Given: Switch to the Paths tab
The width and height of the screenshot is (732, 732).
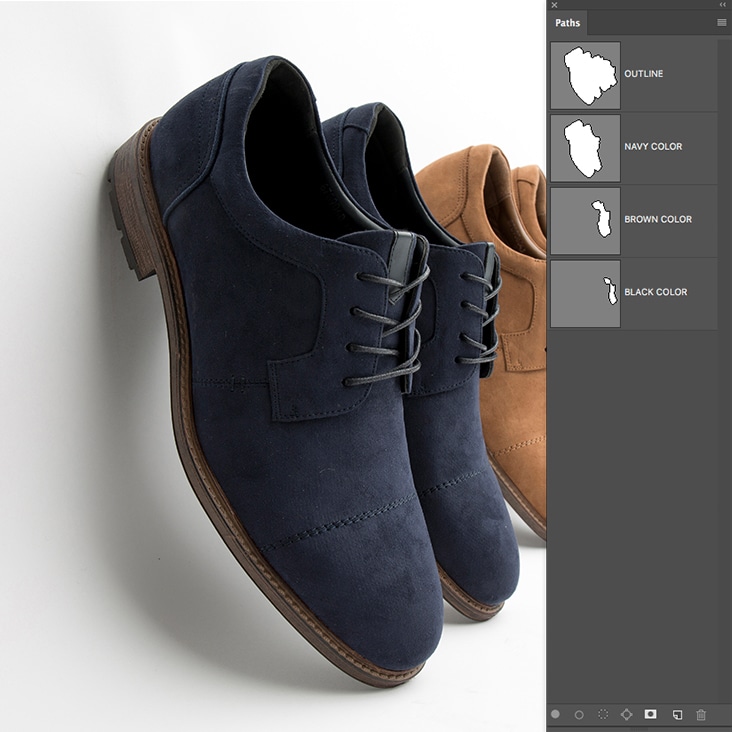Looking at the screenshot, I should (568, 23).
